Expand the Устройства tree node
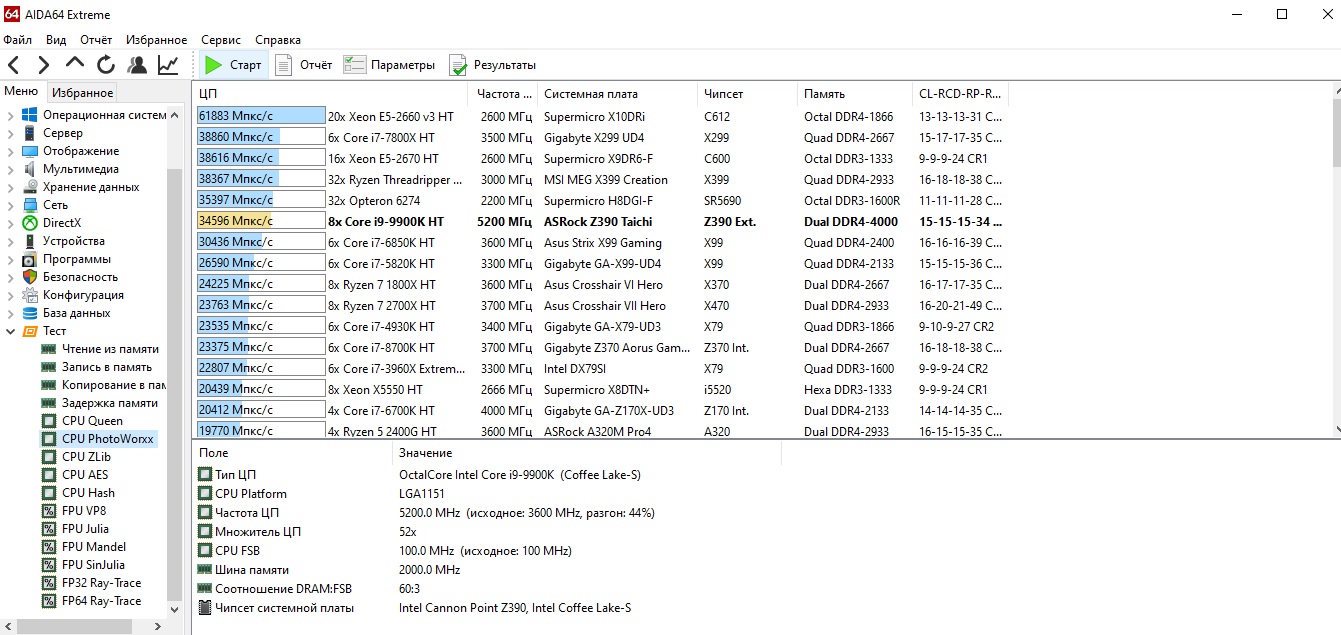 click(x=11, y=241)
